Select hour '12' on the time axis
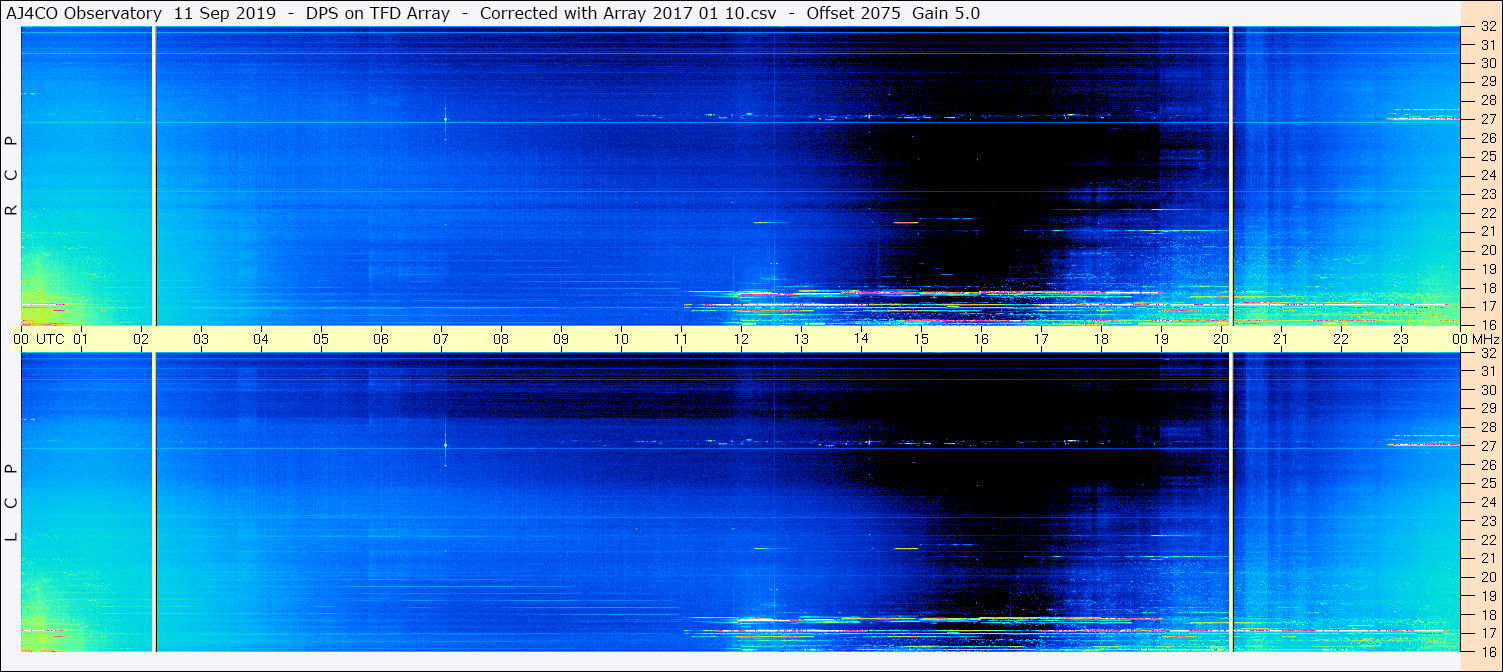 click(x=741, y=339)
